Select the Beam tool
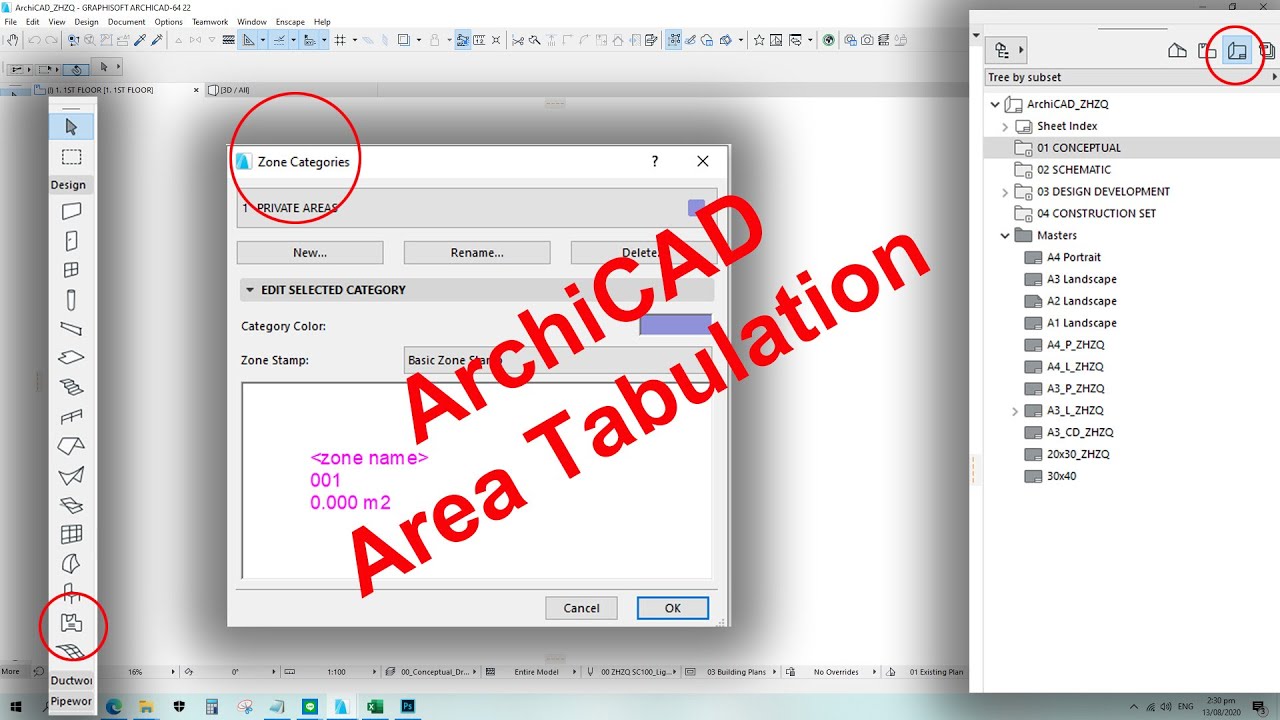Screen dimensions: 1280x720 click(x=71, y=329)
